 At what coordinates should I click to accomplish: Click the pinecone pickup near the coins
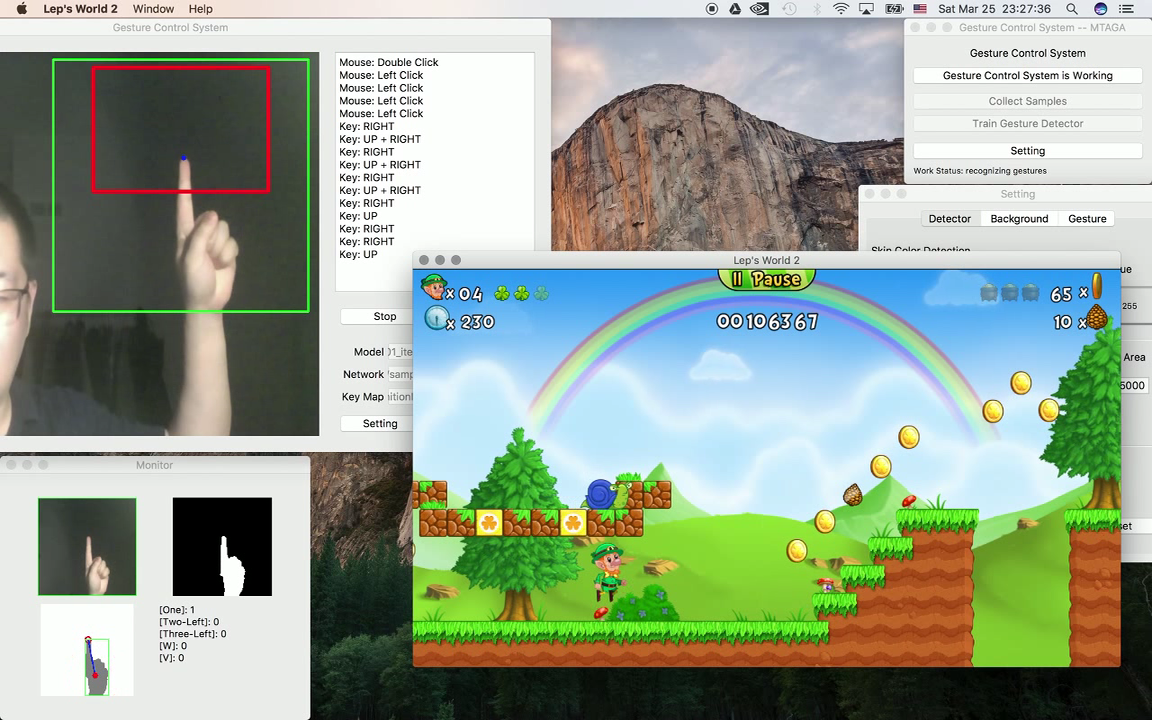point(852,494)
